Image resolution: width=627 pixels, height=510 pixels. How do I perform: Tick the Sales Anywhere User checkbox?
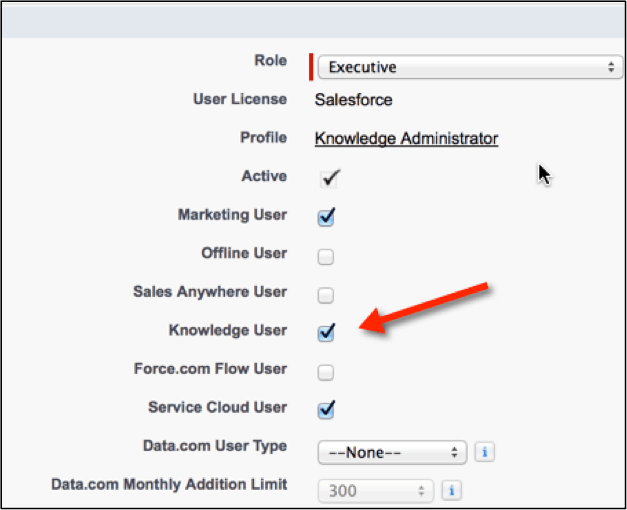[x=326, y=295]
